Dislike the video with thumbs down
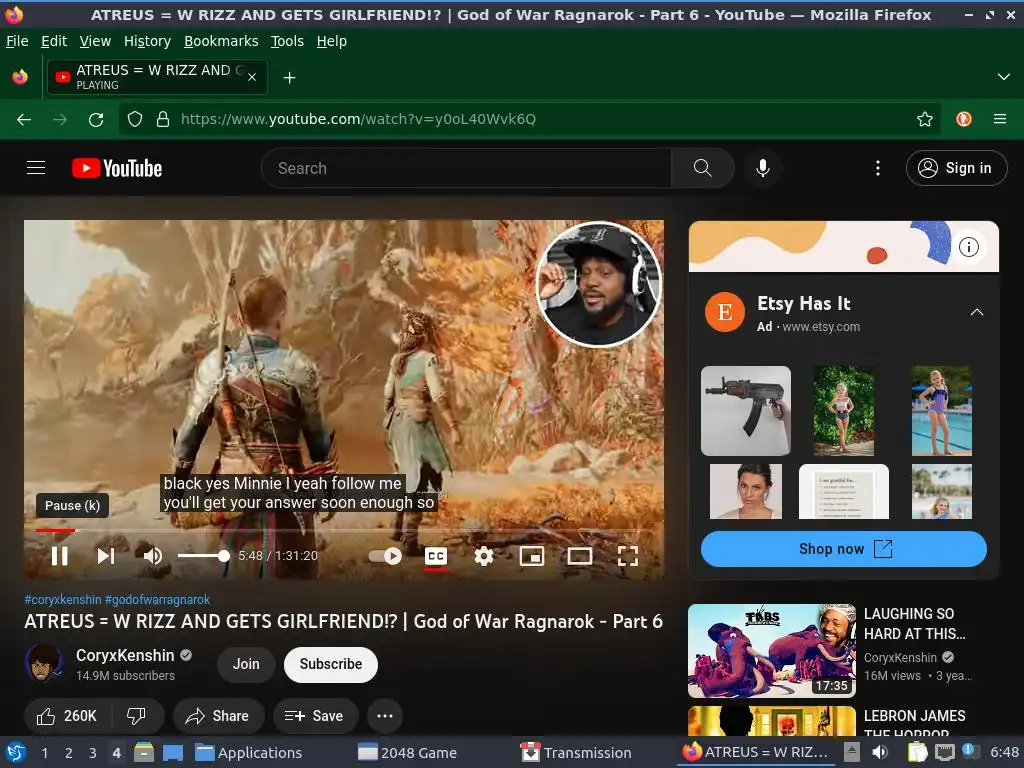 (136, 716)
